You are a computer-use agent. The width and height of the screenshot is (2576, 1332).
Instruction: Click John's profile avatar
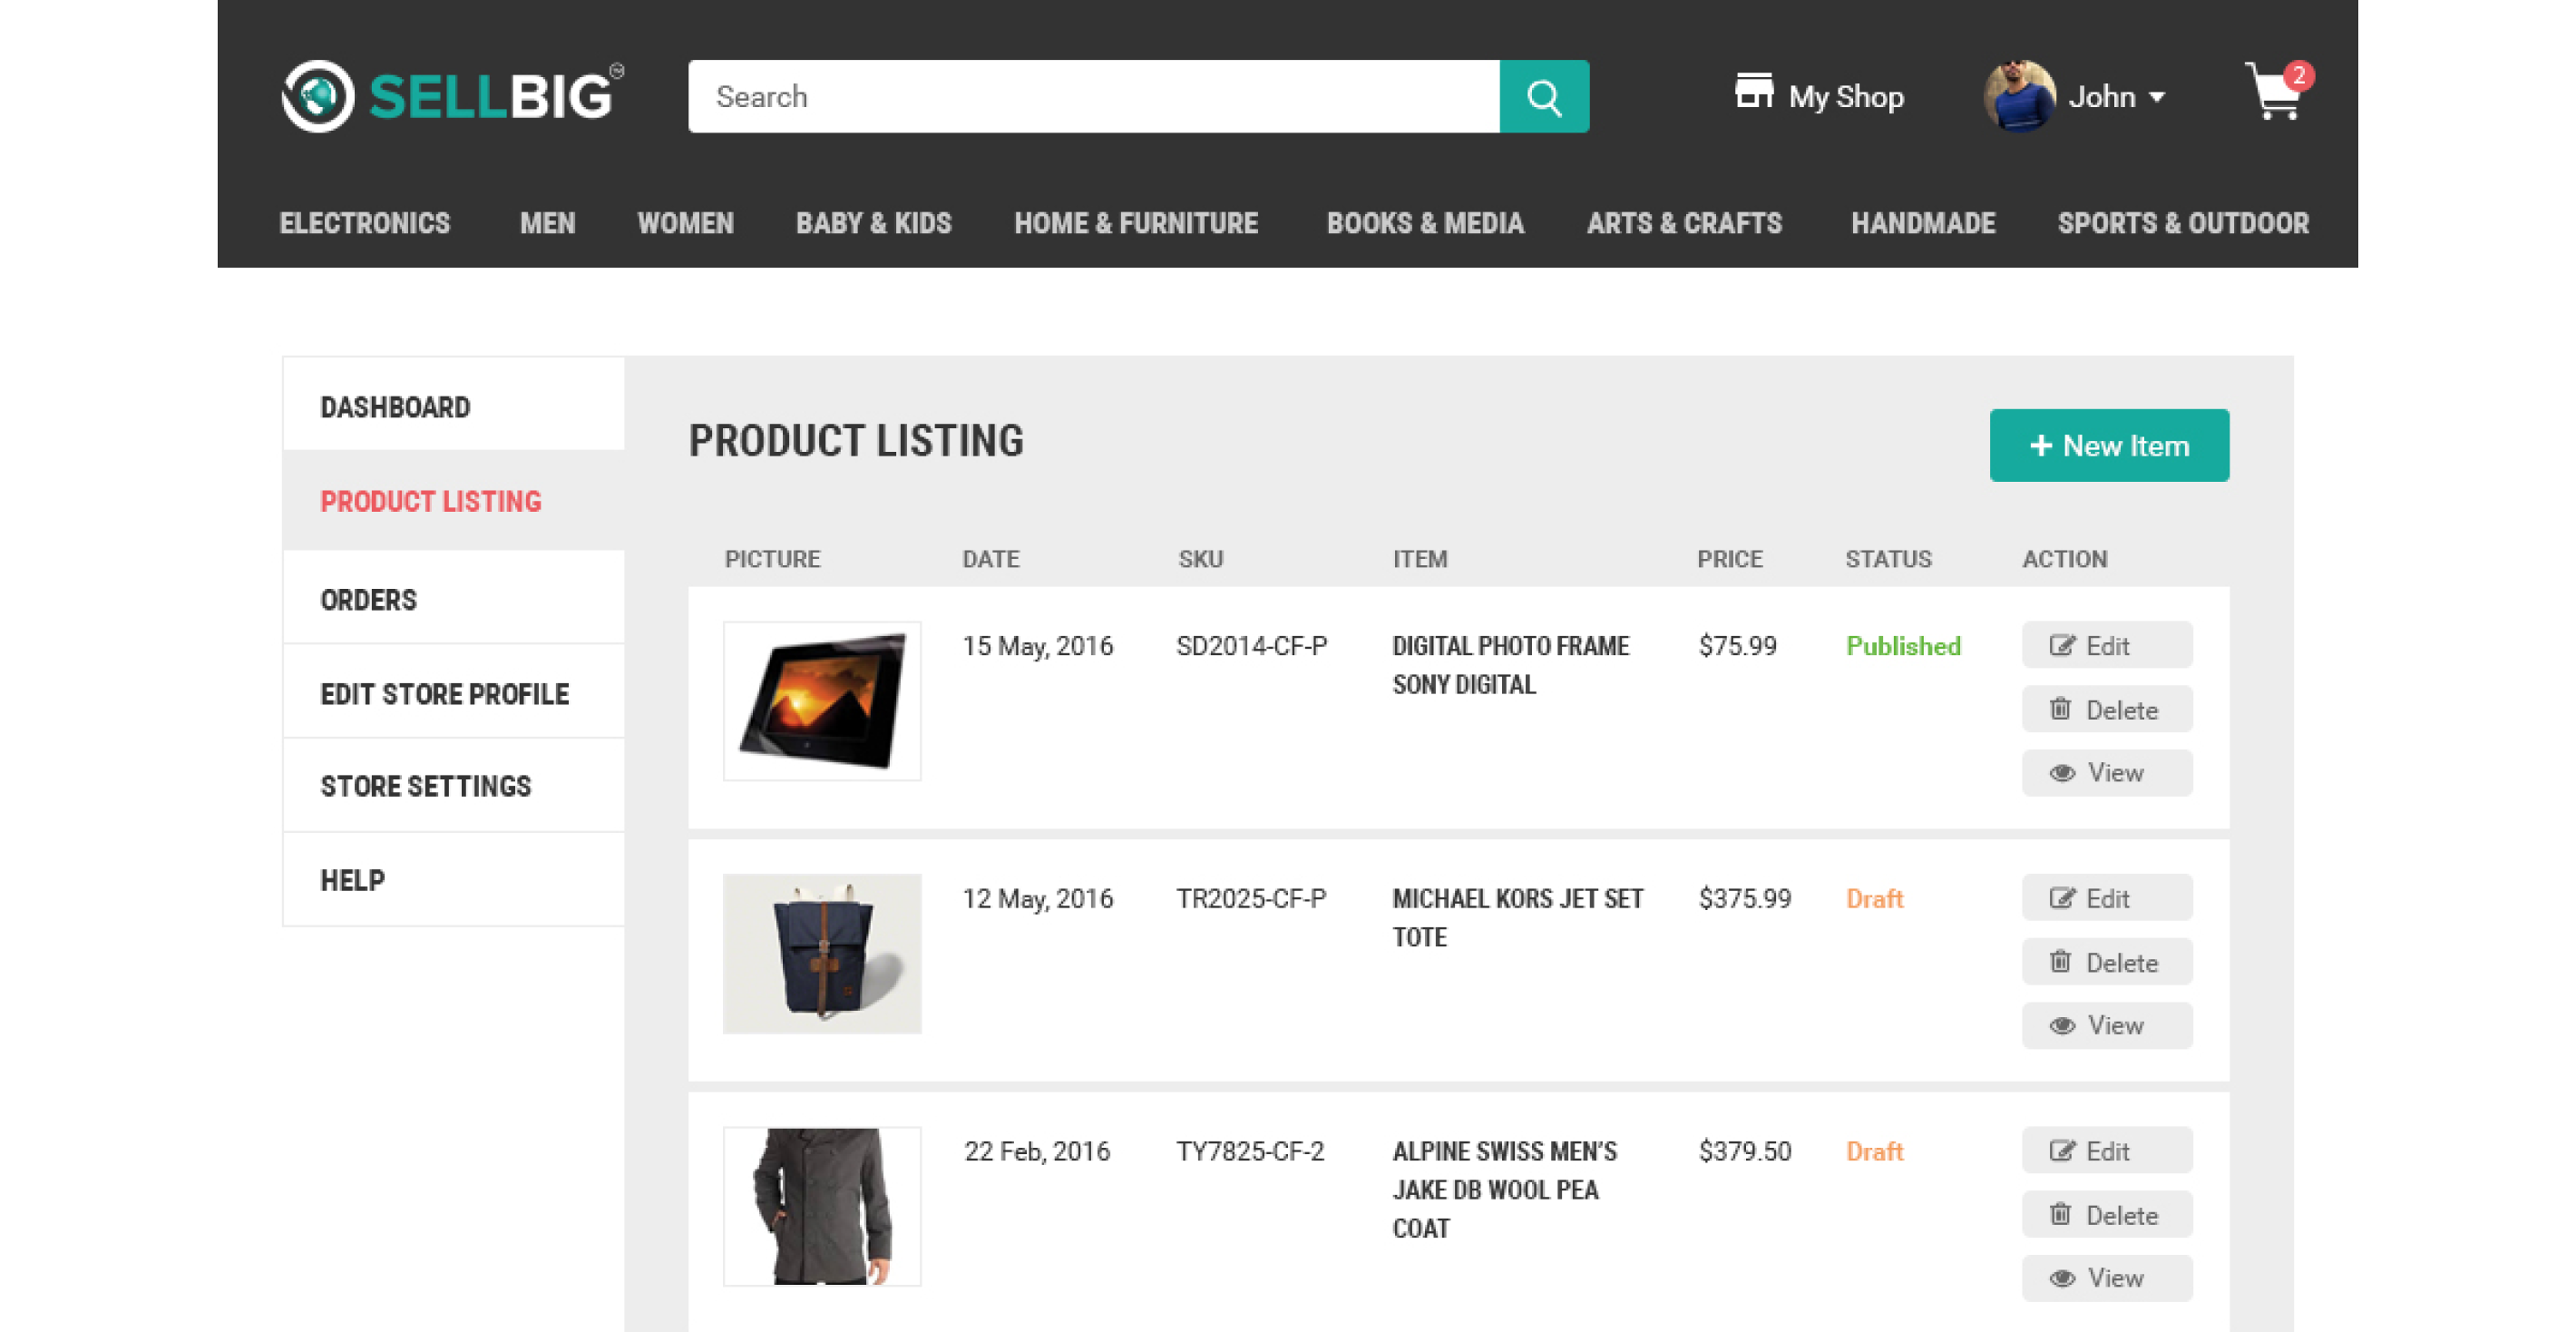(x=2018, y=96)
